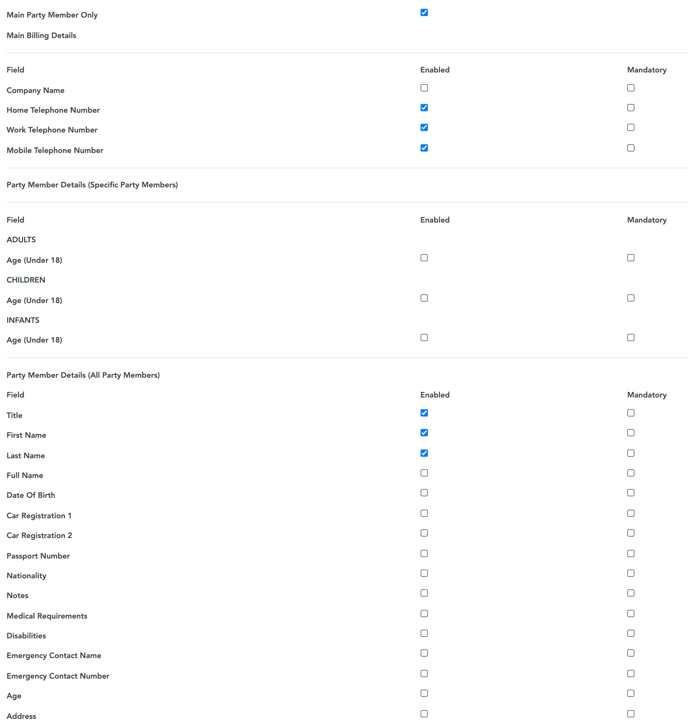Enable the Full Name field

tap(424, 473)
